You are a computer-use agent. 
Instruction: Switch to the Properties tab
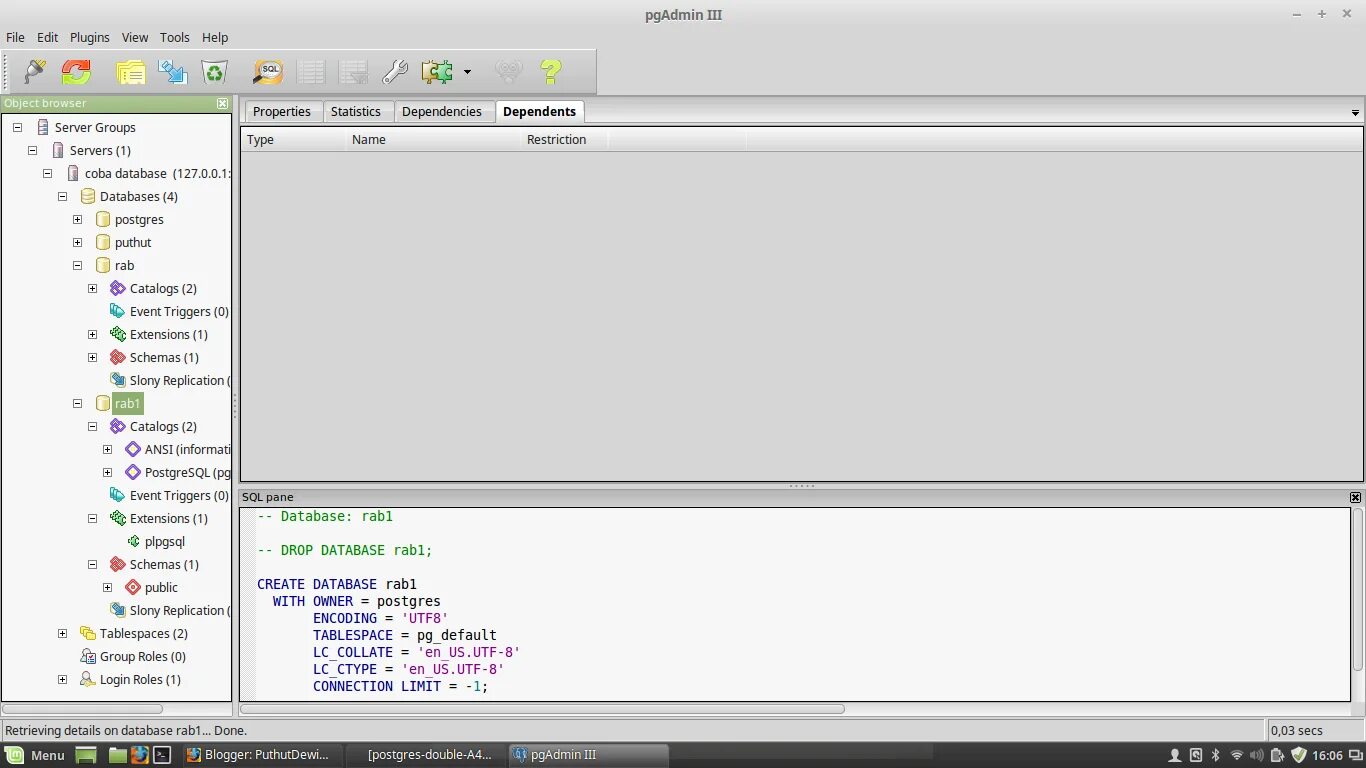pos(282,111)
